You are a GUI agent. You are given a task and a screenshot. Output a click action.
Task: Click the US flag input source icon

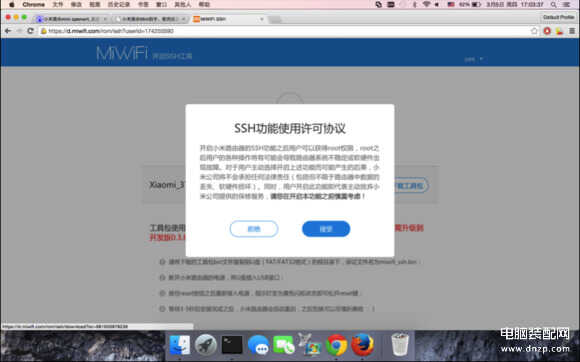click(451, 4)
